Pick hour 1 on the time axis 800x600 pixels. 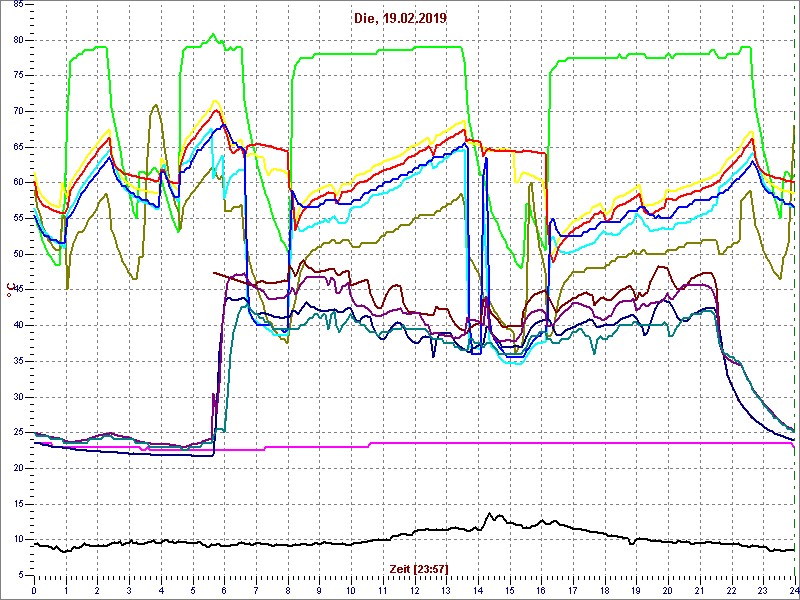click(66, 590)
